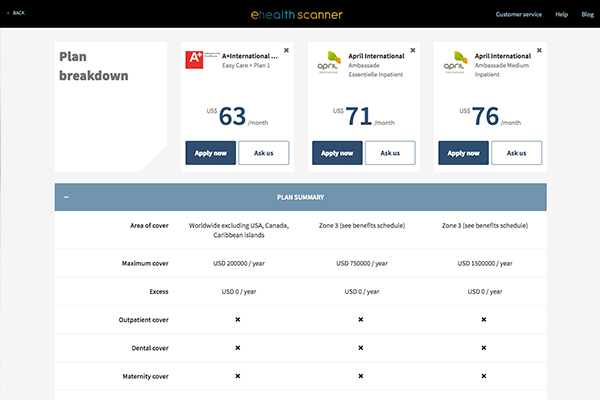Click 'USD 750000 / year' maximum cover

(362, 263)
